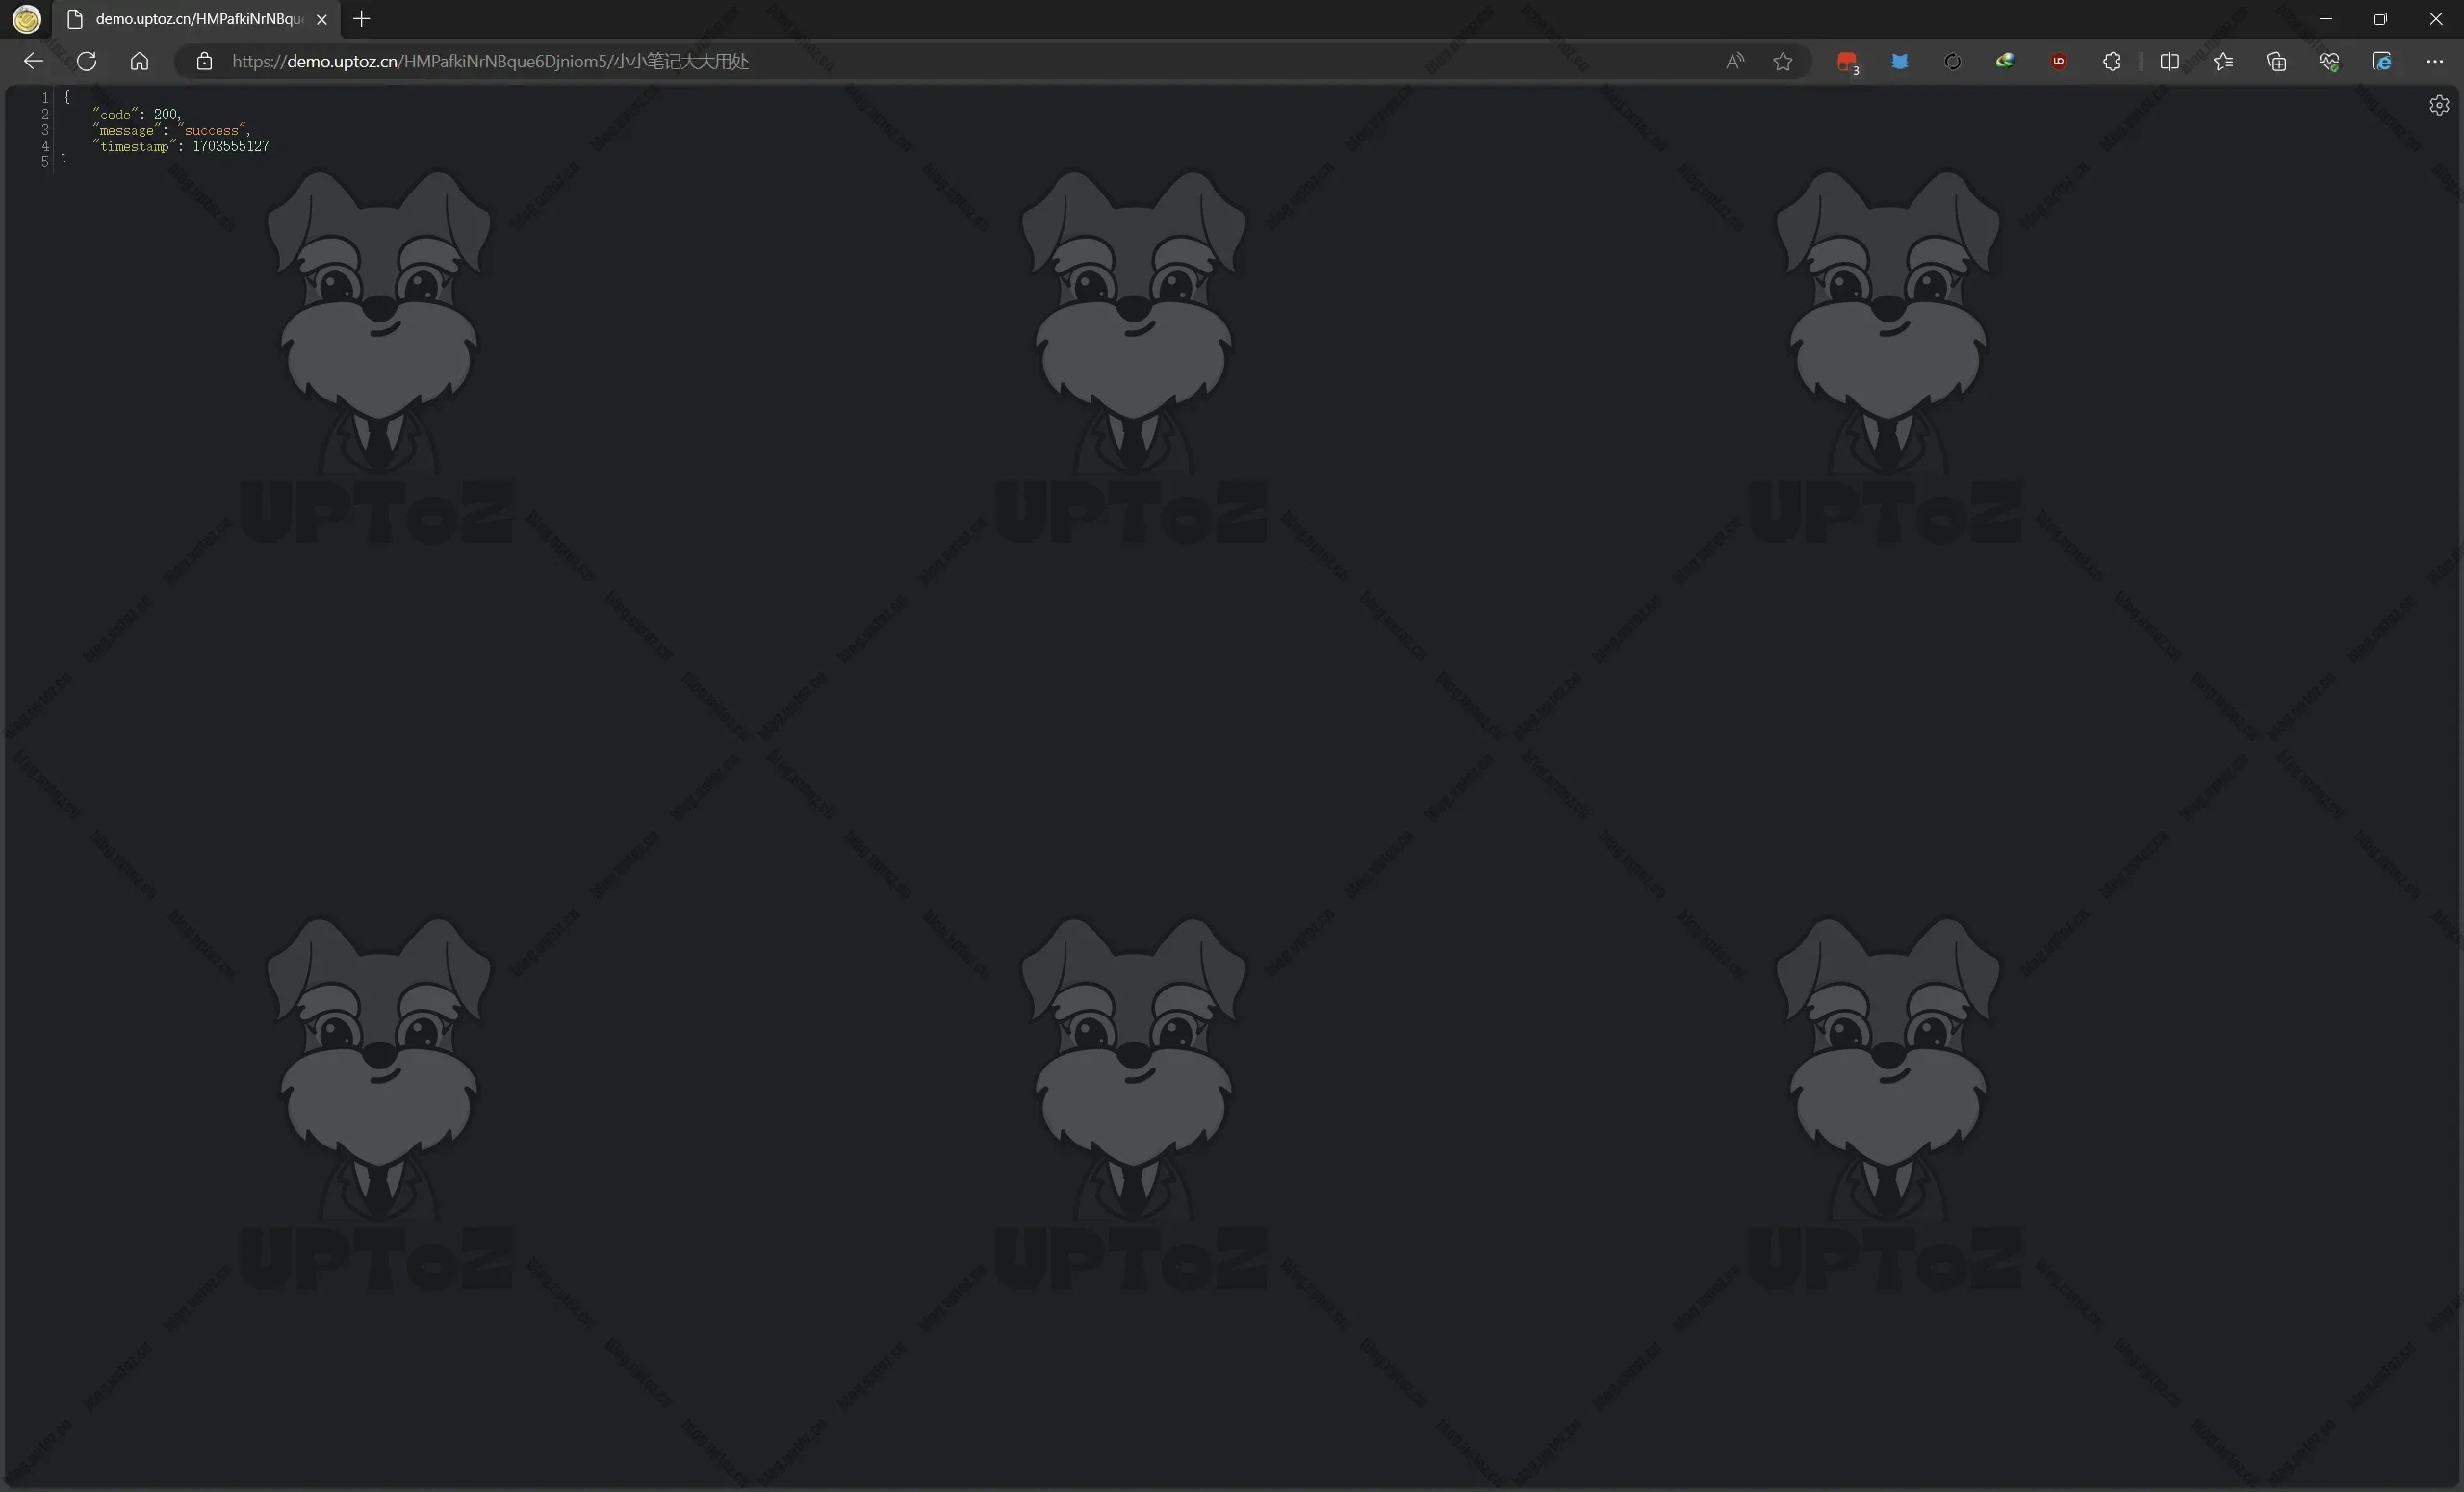2464x1492 pixels.
Task: Open a new tab with plus button
Action: 362,19
